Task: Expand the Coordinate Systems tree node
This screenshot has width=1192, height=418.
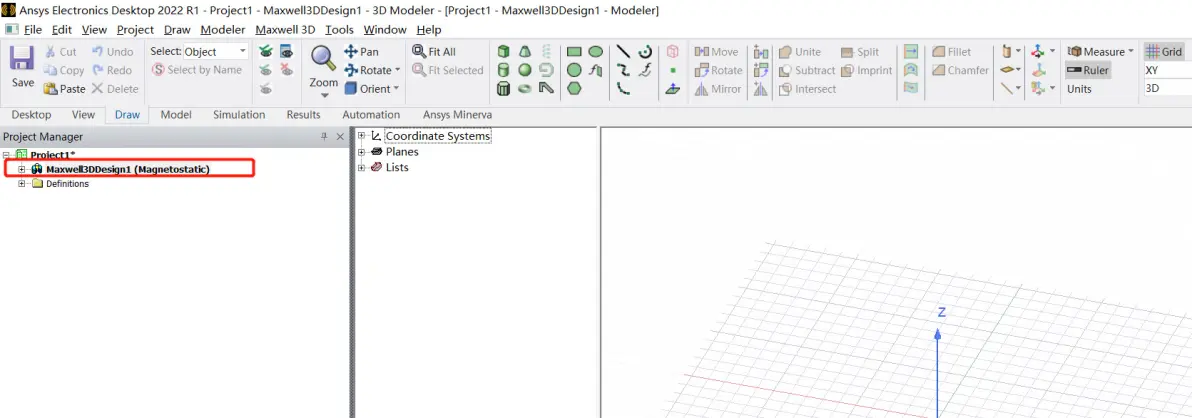Action: pos(362,135)
